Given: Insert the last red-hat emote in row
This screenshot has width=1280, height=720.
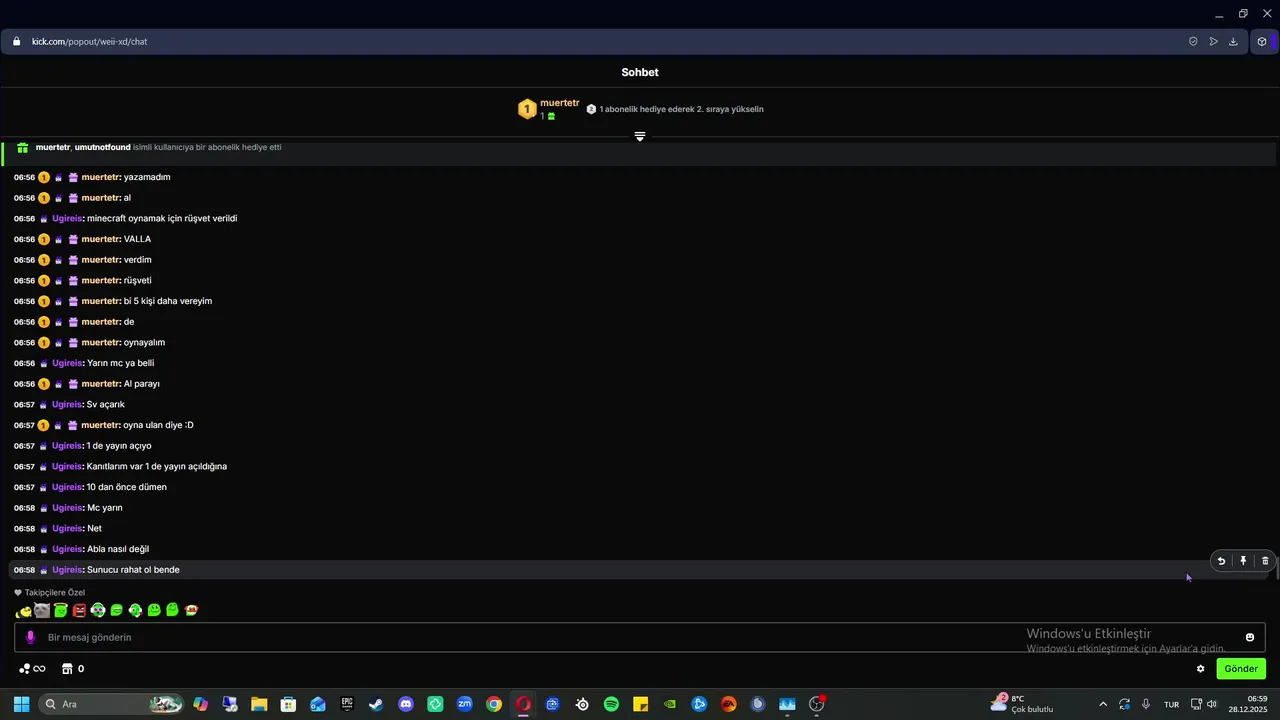Looking at the screenshot, I should pos(192,610).
